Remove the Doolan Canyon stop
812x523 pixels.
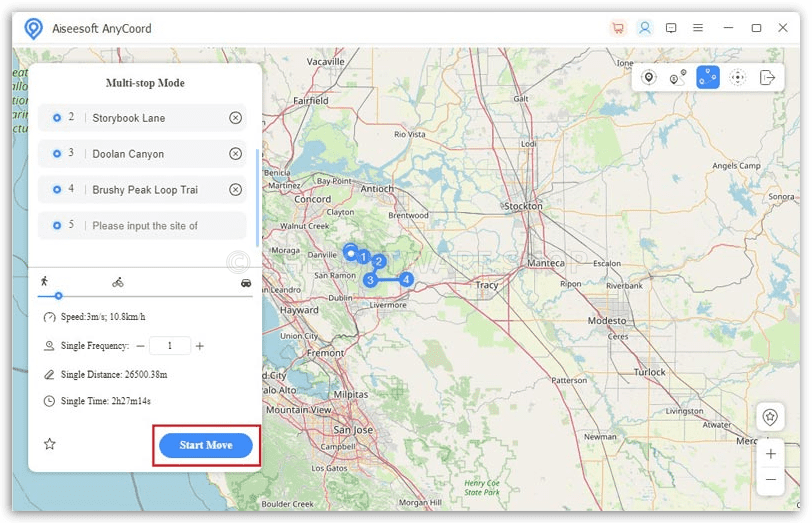[236, 154]
